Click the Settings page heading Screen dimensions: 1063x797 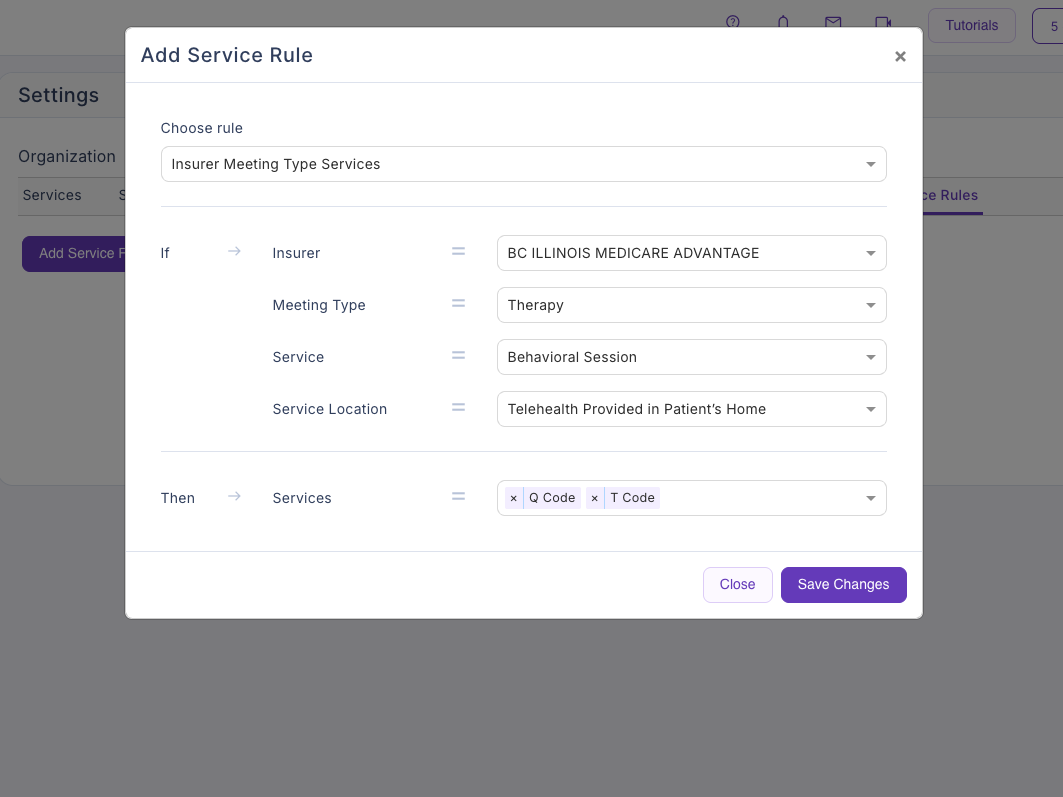tap(58, 95)
